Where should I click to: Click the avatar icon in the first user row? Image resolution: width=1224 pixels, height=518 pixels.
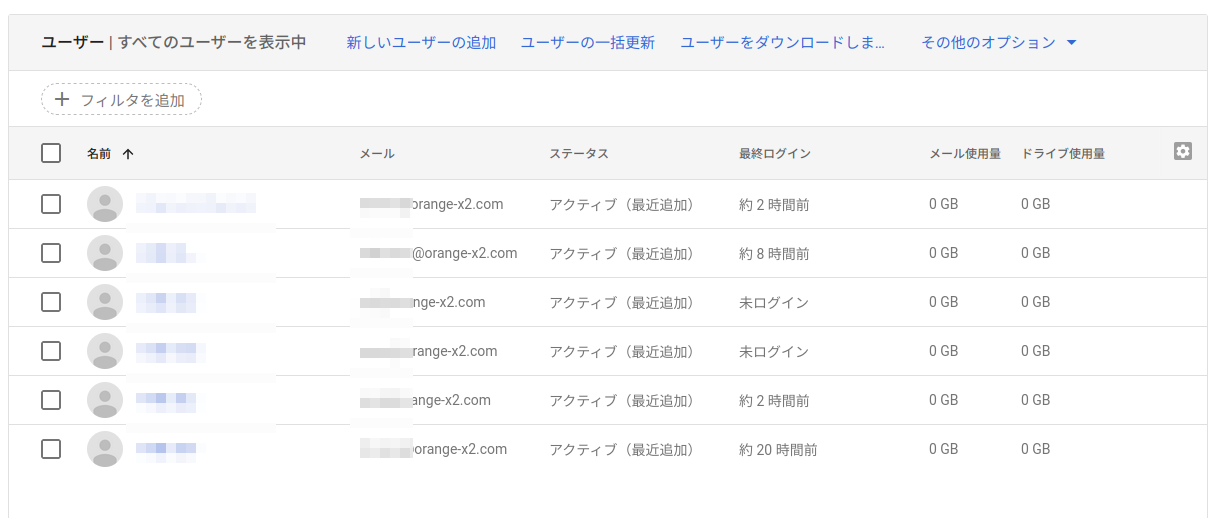[x=105, y=204]
